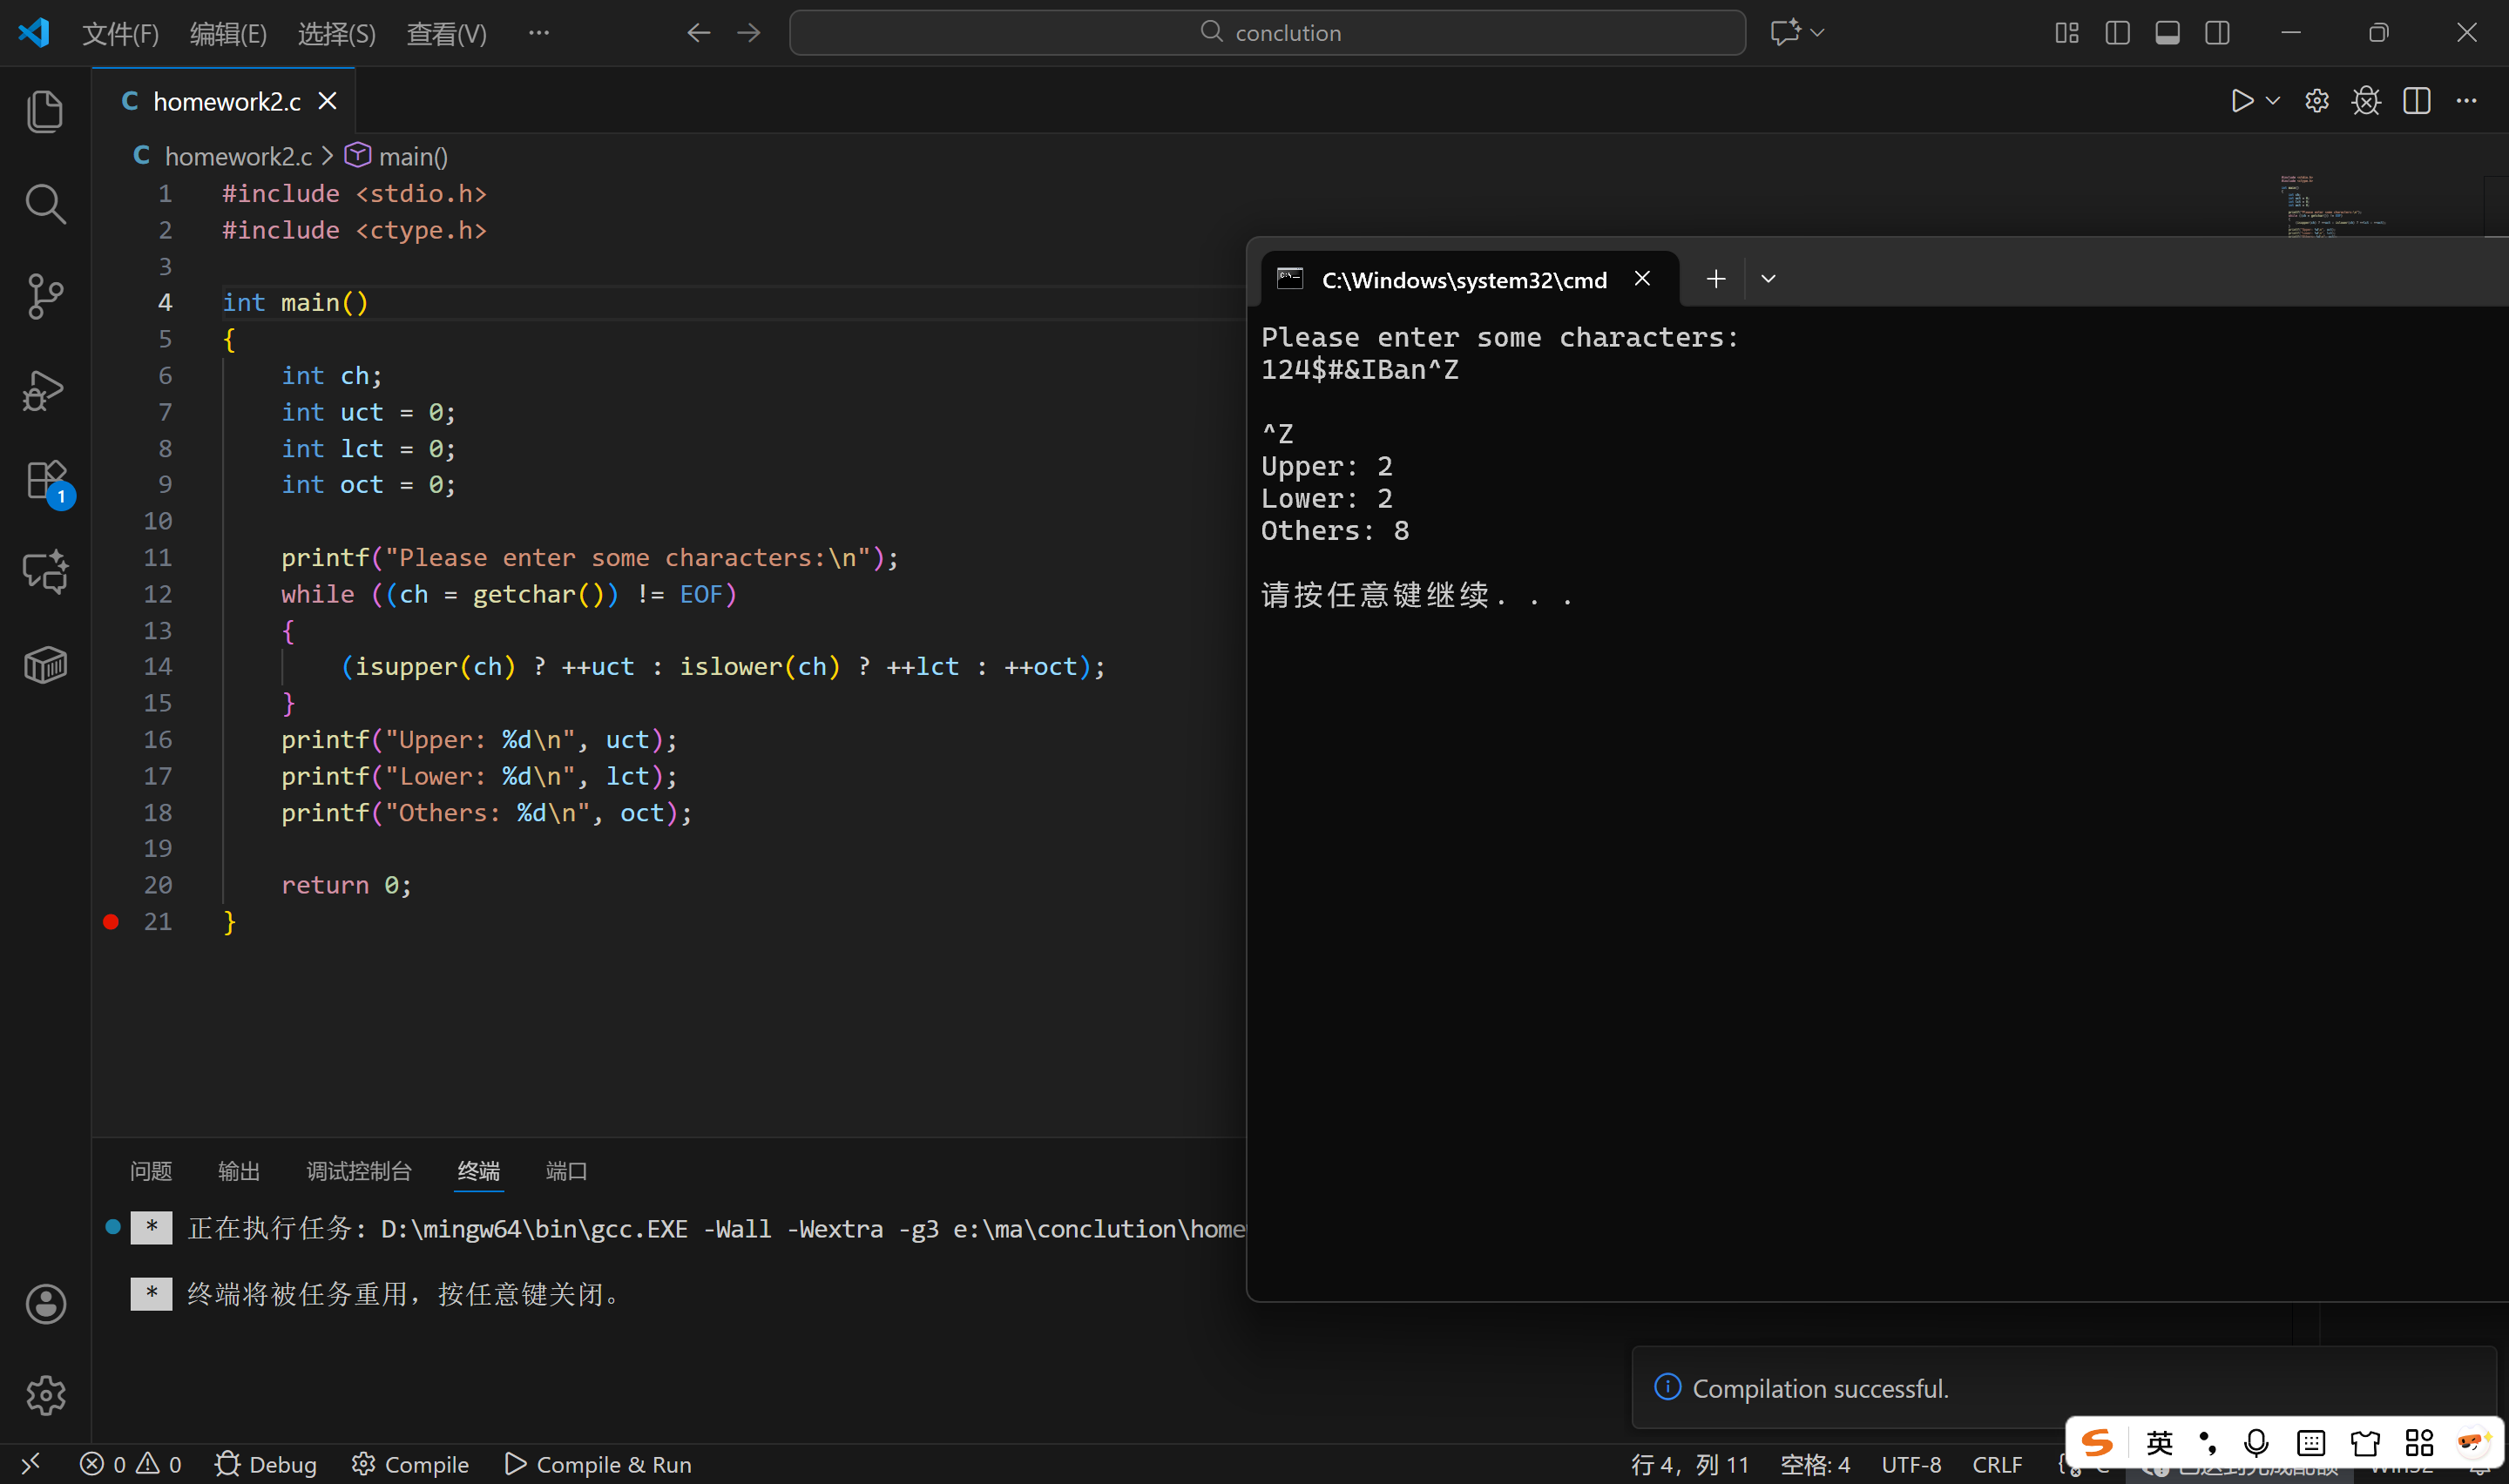
Task: Toggle the primary side bar layout button
Action: click(2117, 33)
